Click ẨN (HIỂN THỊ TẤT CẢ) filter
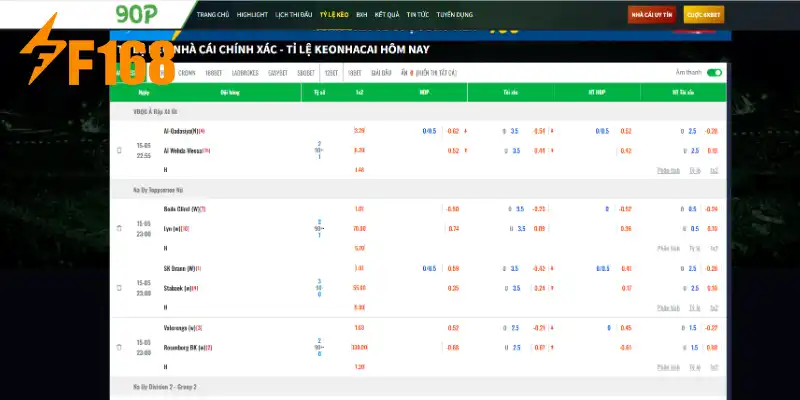This screenshot has width=800, height=400. point(429,73)
